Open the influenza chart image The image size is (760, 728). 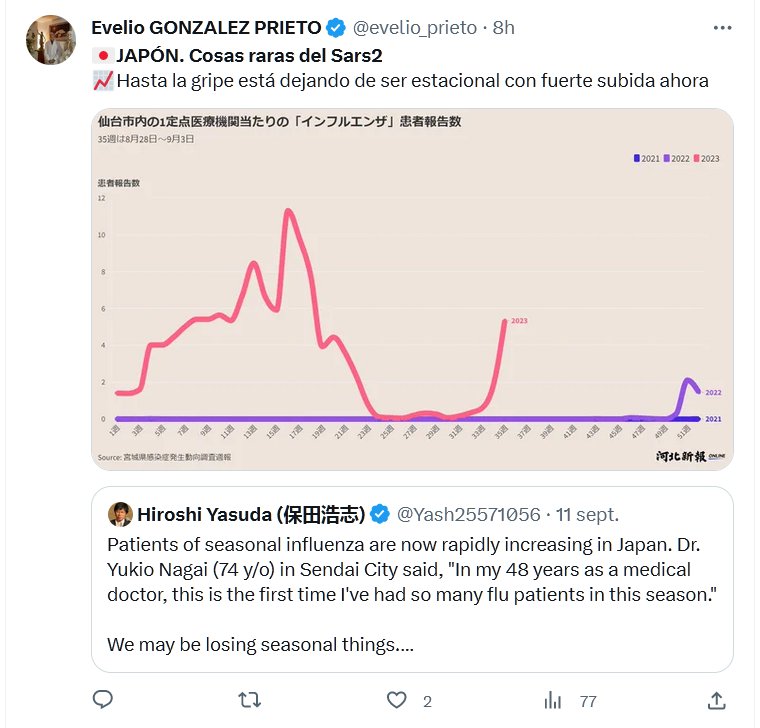(x=412, y=288)
